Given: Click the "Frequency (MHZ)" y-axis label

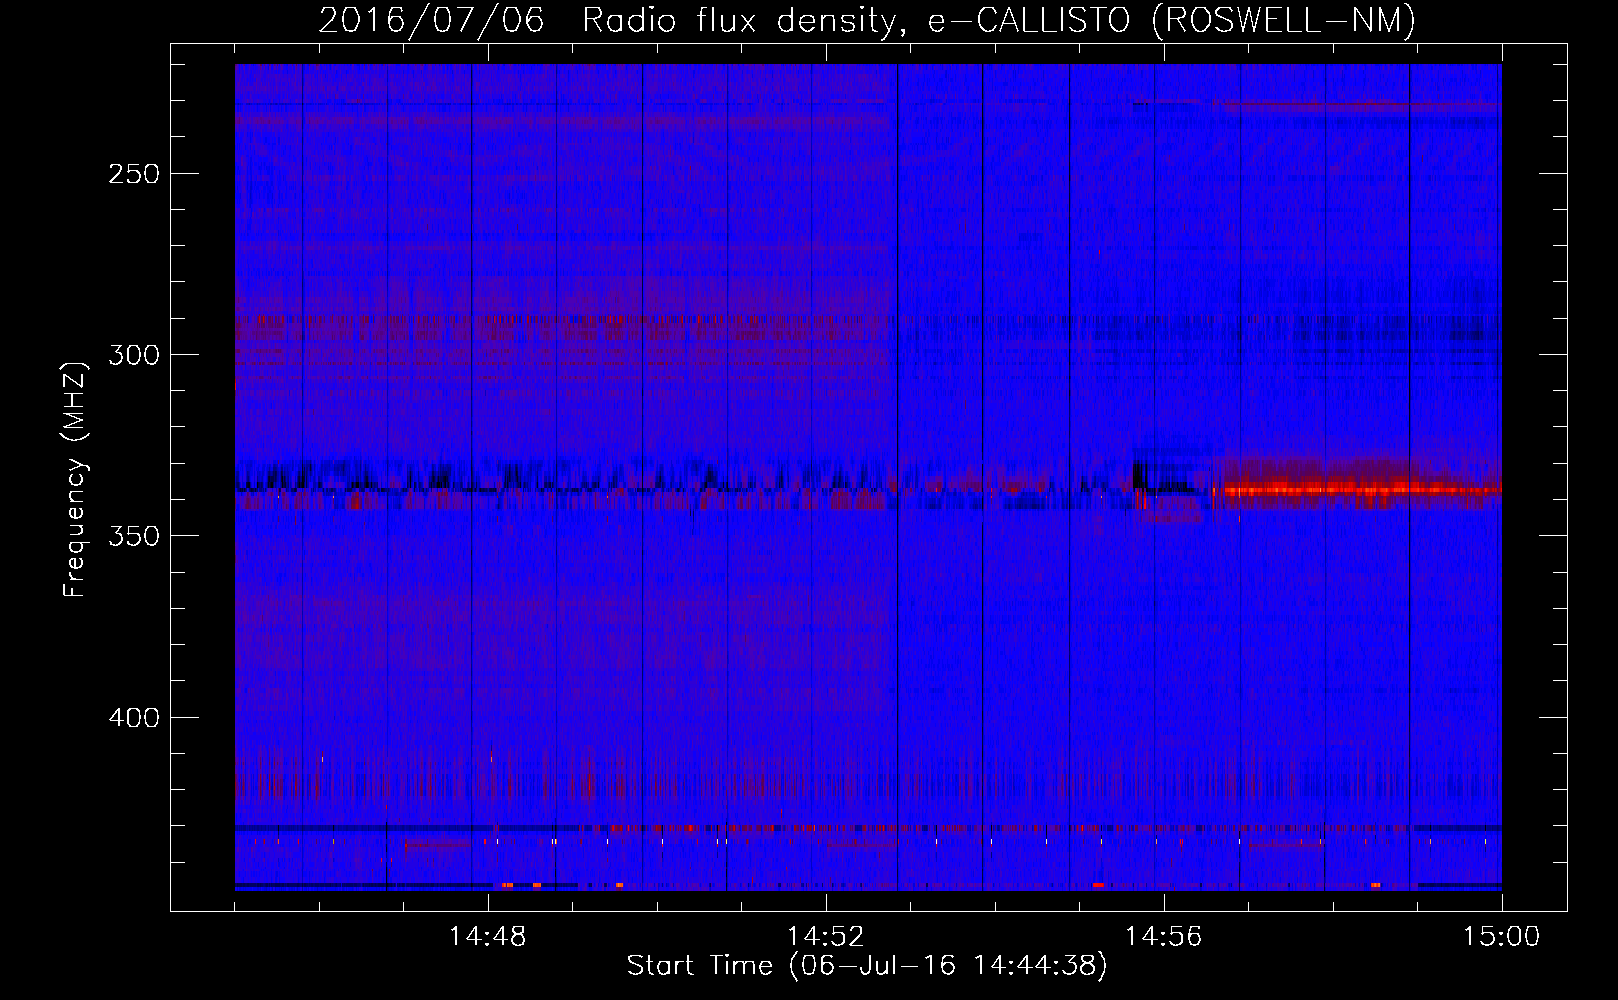Looking at the screenshot, I should point(75,479).
